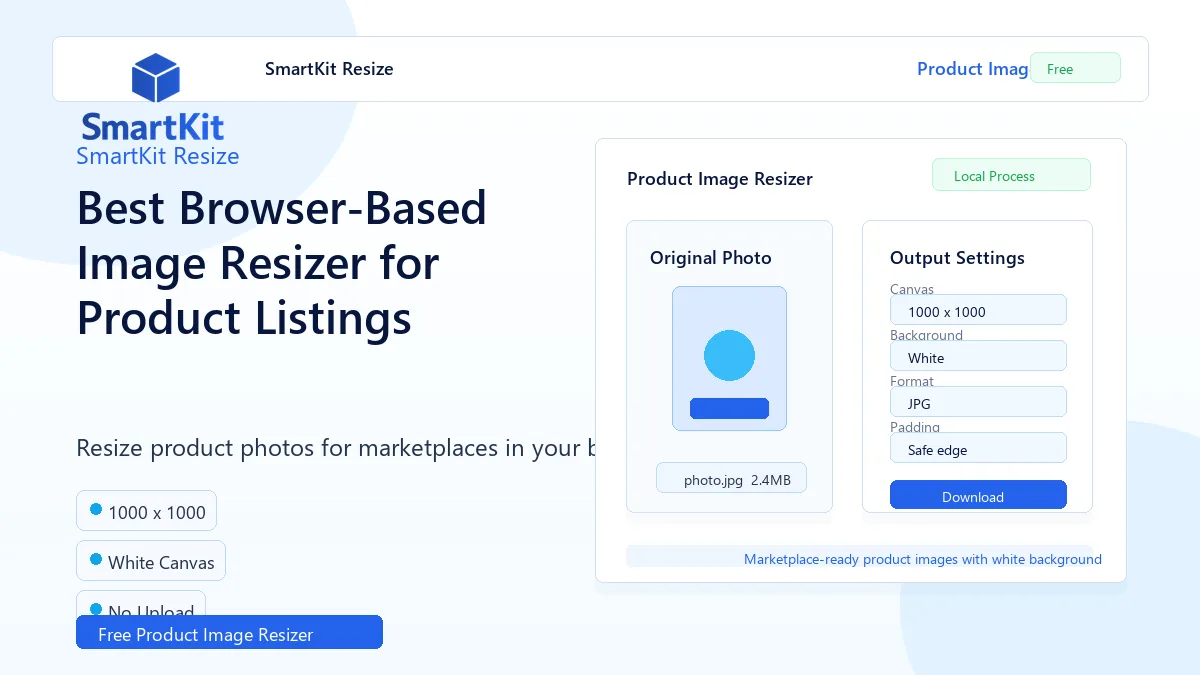Viewport: 1200px width, 675px height.
Task: Click the blue bar inside the photo preview
Action: tap(729, 408)
